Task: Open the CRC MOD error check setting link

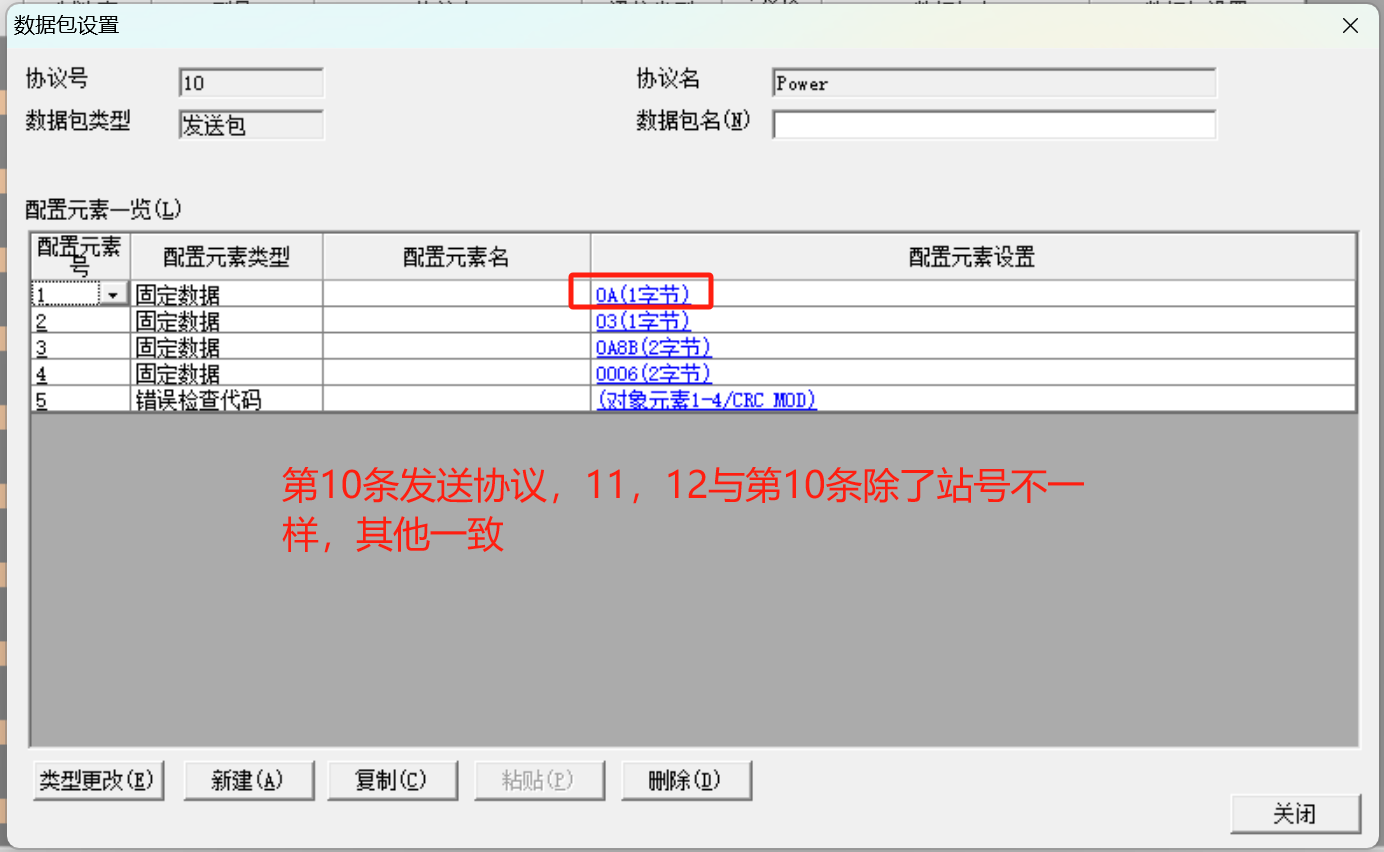Action: (706, 399)
